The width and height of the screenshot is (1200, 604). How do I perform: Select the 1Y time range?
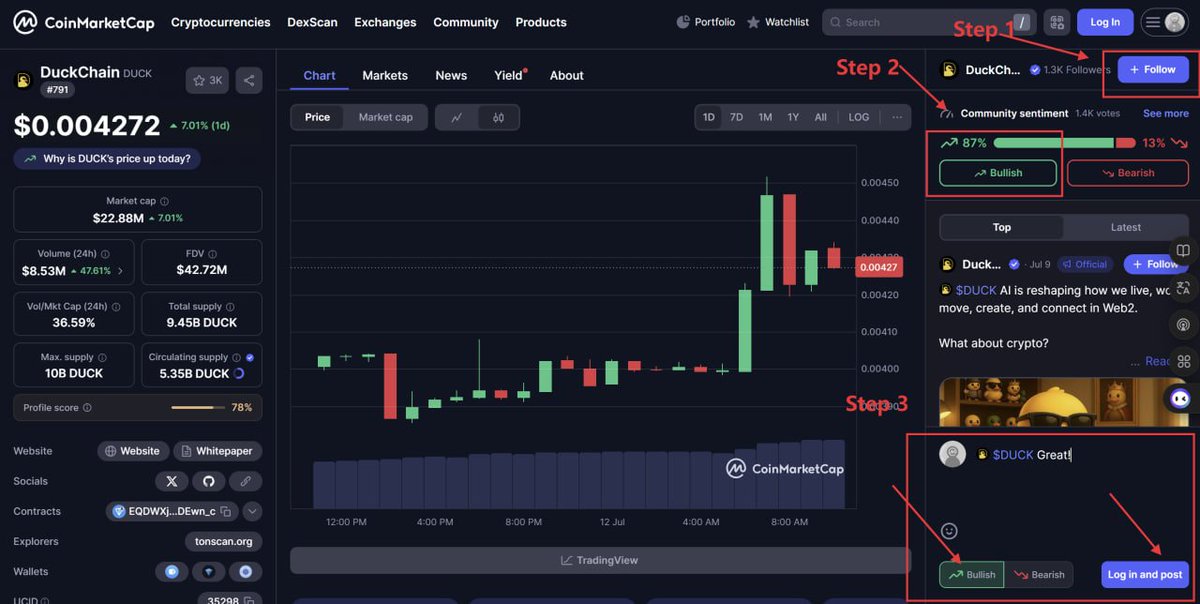793,117
